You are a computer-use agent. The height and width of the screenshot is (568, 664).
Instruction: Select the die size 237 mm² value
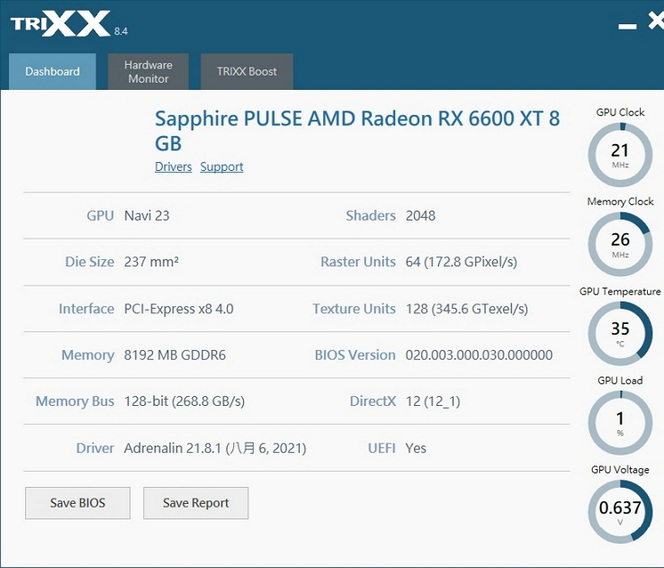[151, 262]
